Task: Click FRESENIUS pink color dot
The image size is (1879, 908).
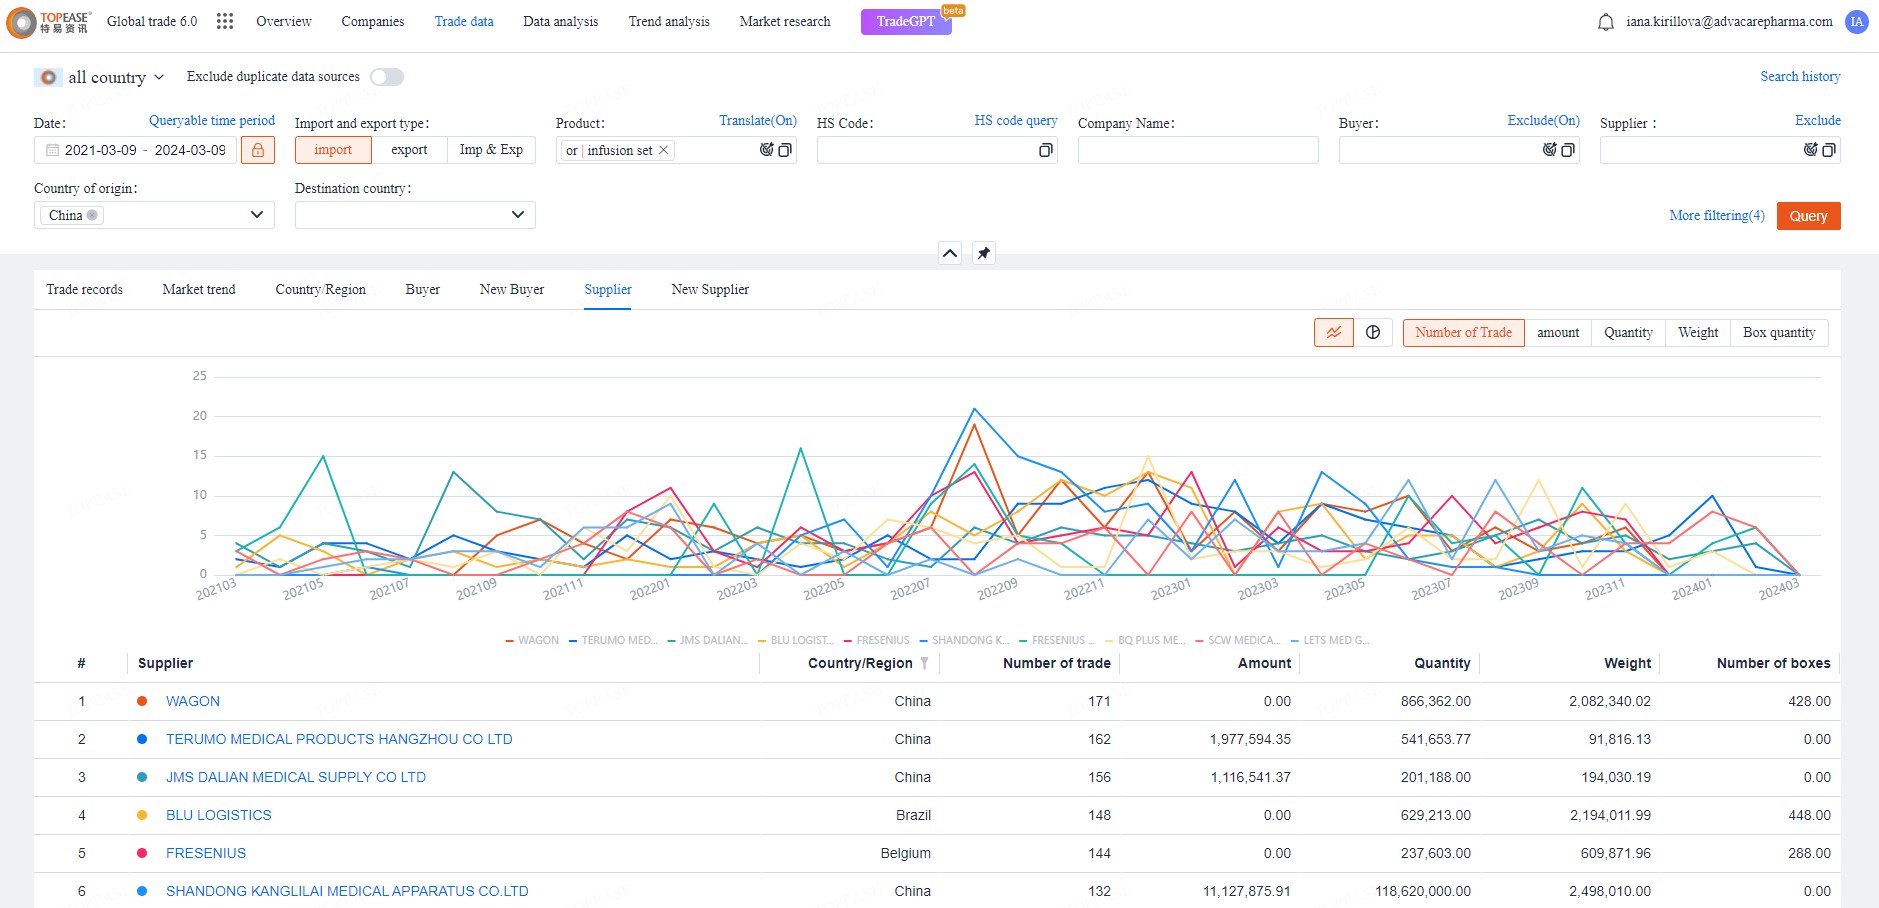Action: (142, 853)
